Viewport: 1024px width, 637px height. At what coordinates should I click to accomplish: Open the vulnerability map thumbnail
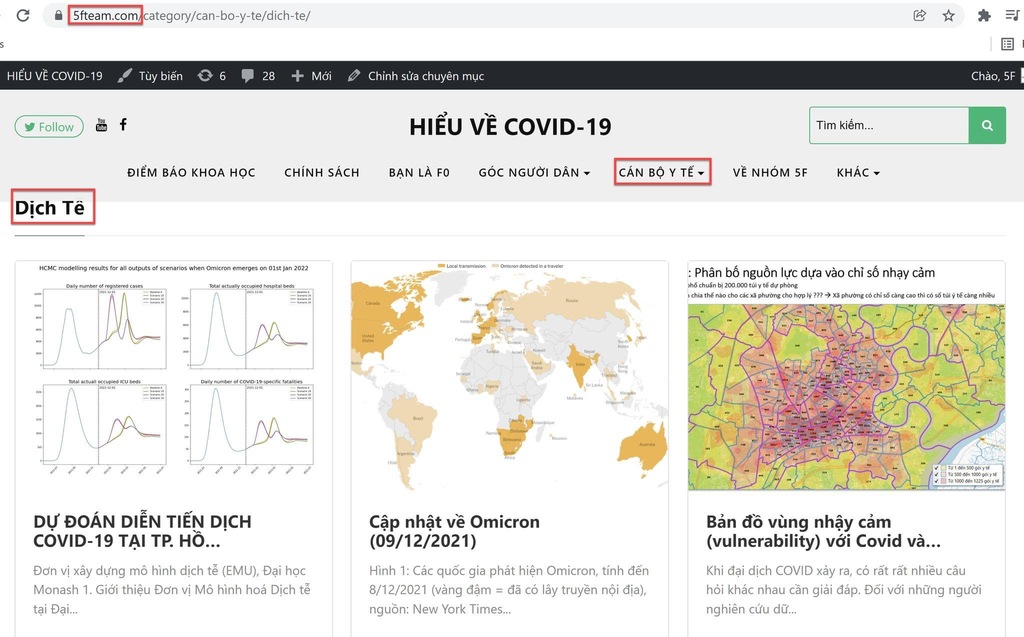click(x=846, y=376)
